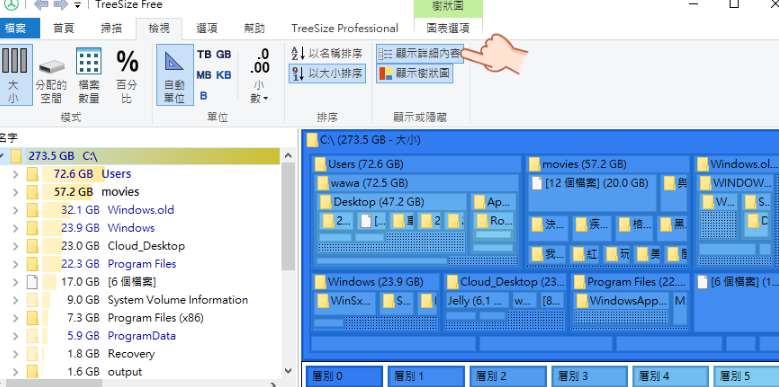This screenshot has width=779, height=387.
Task: Enable 以名稱排序 sort by name
Action: point(327,54)
